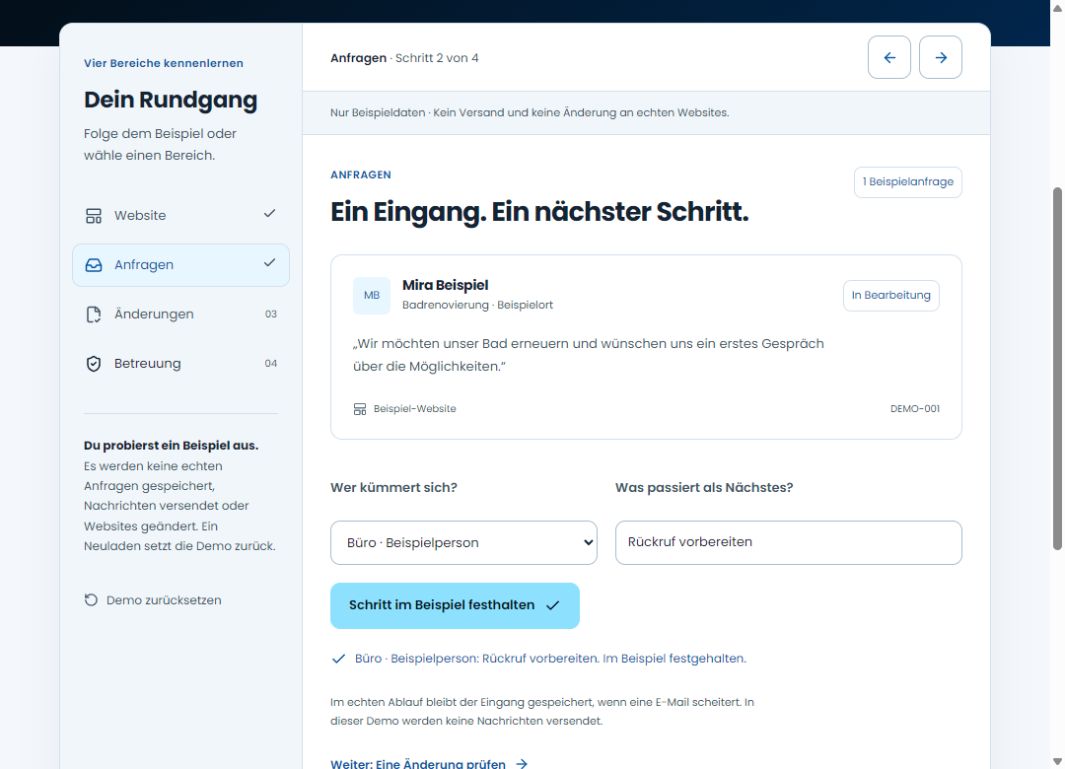This screenshot has height=769, width=1065.
Task: Reset the demo via Demo zurücksetzen
Action: 153,600
